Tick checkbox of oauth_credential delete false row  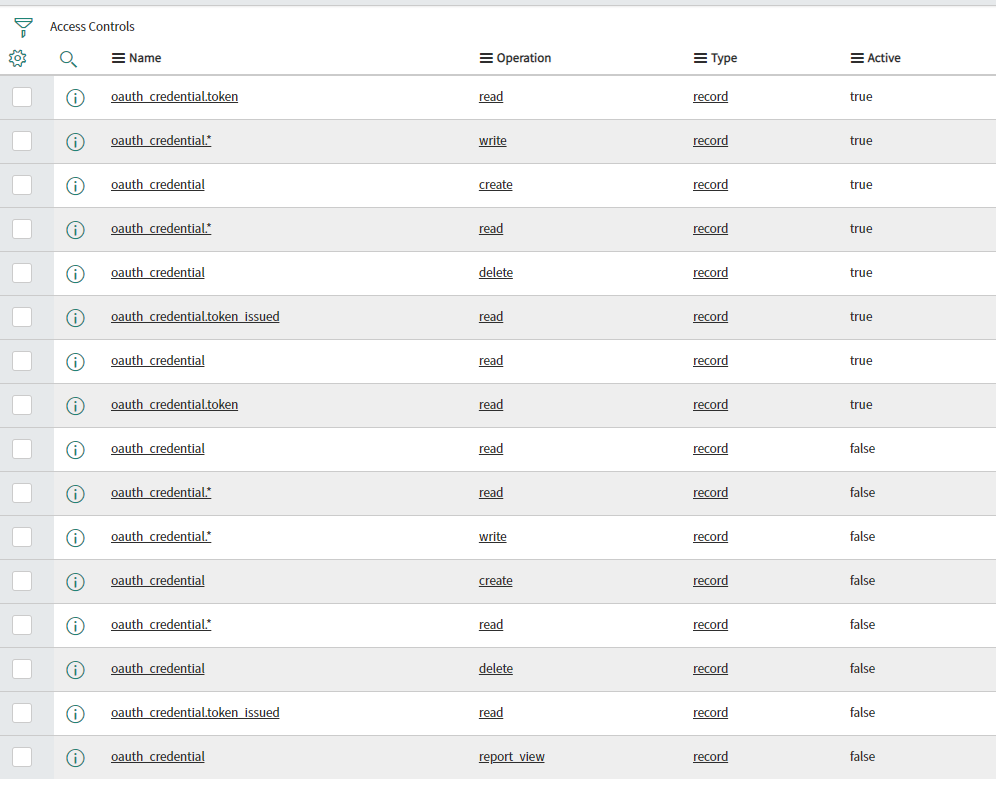pos(22,669)
